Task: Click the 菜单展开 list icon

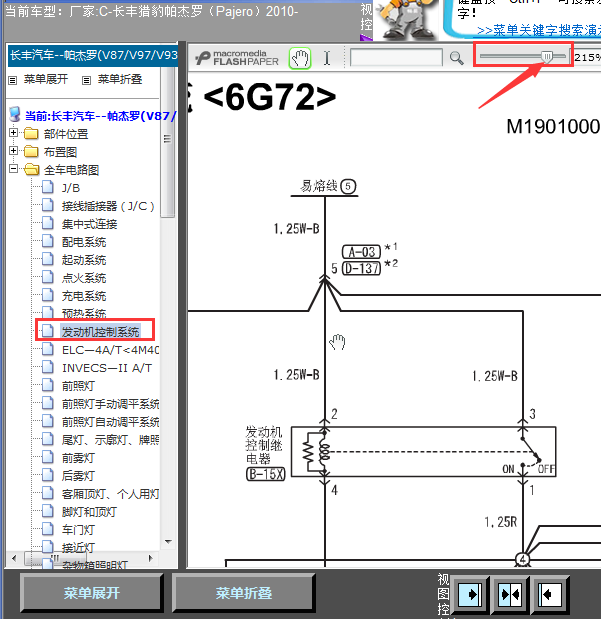Action: 13,81
